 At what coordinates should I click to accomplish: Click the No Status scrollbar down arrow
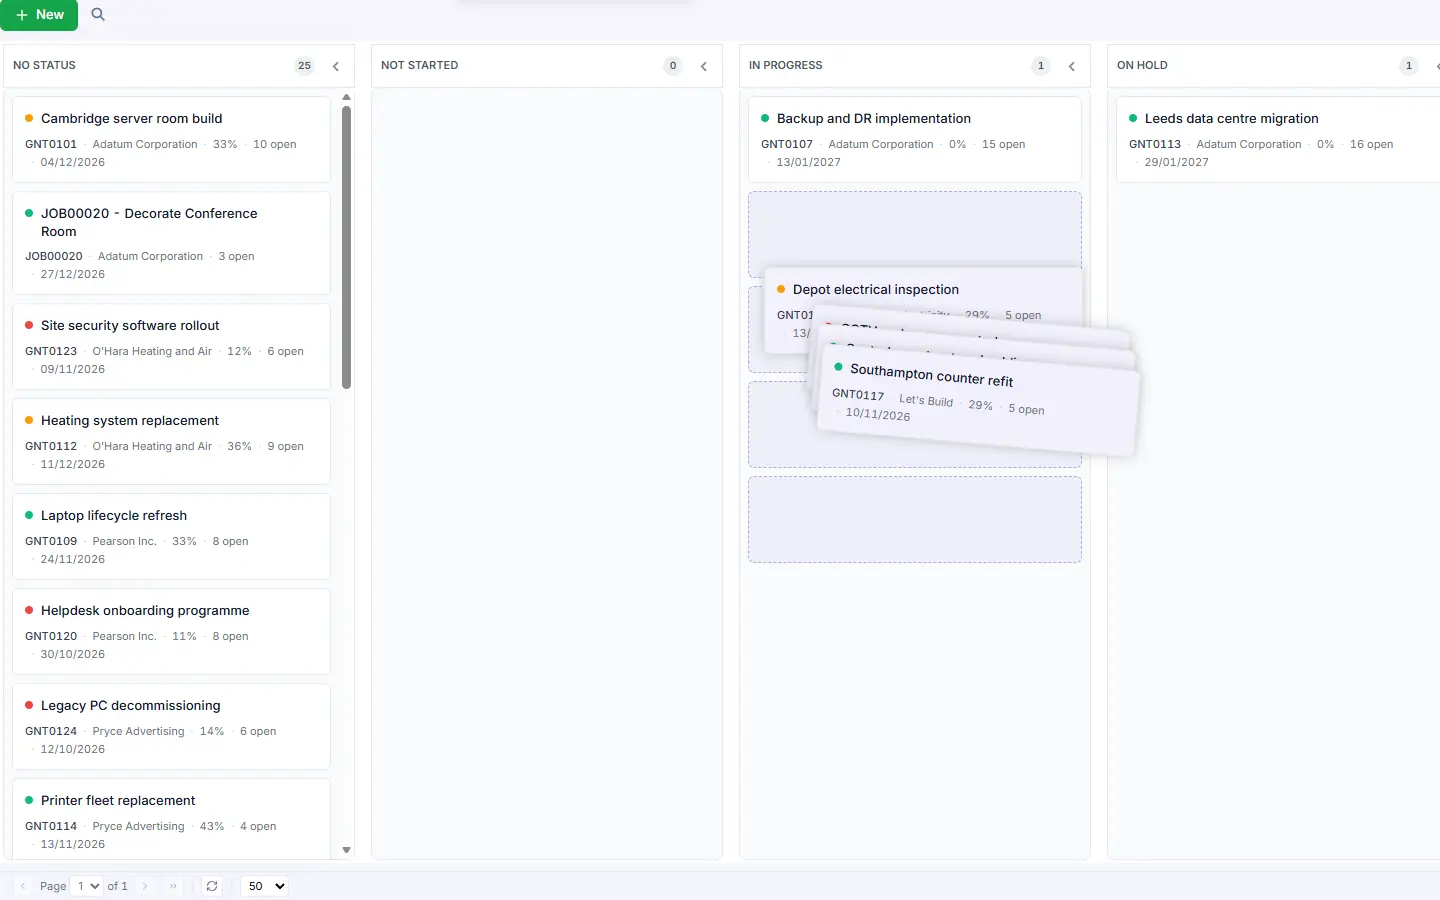coord(347,850)
